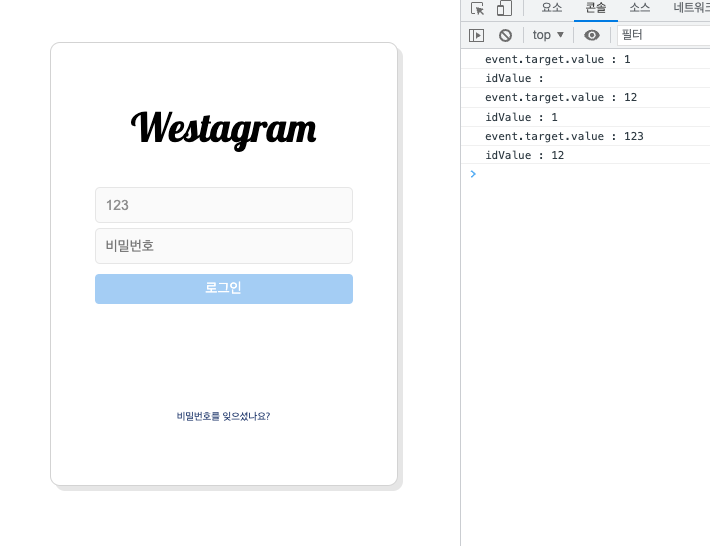Open the 네트워크 tab

click(x=691, y=8)
